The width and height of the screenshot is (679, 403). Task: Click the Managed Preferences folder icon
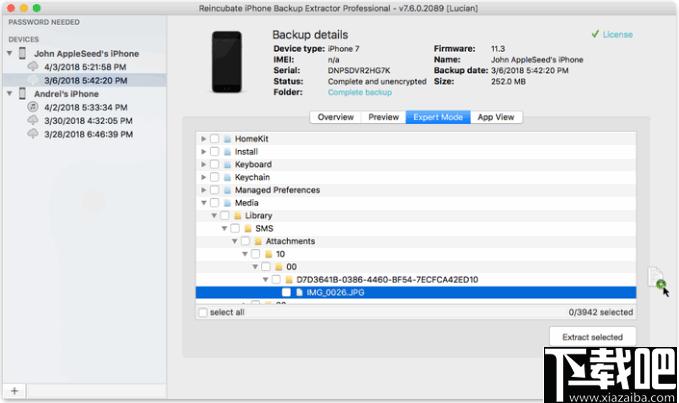pos(227,190)
